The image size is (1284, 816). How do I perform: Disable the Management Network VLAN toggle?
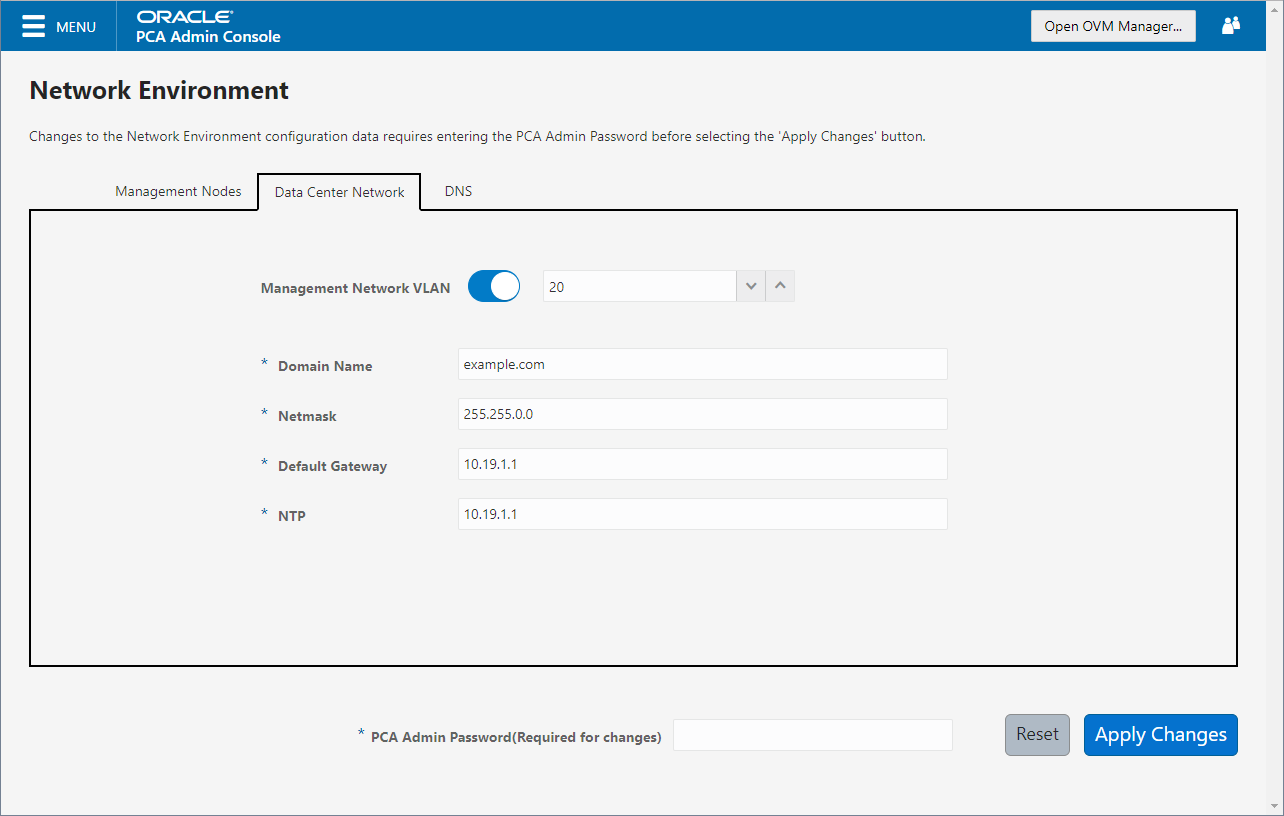click(x=493, y=286)
